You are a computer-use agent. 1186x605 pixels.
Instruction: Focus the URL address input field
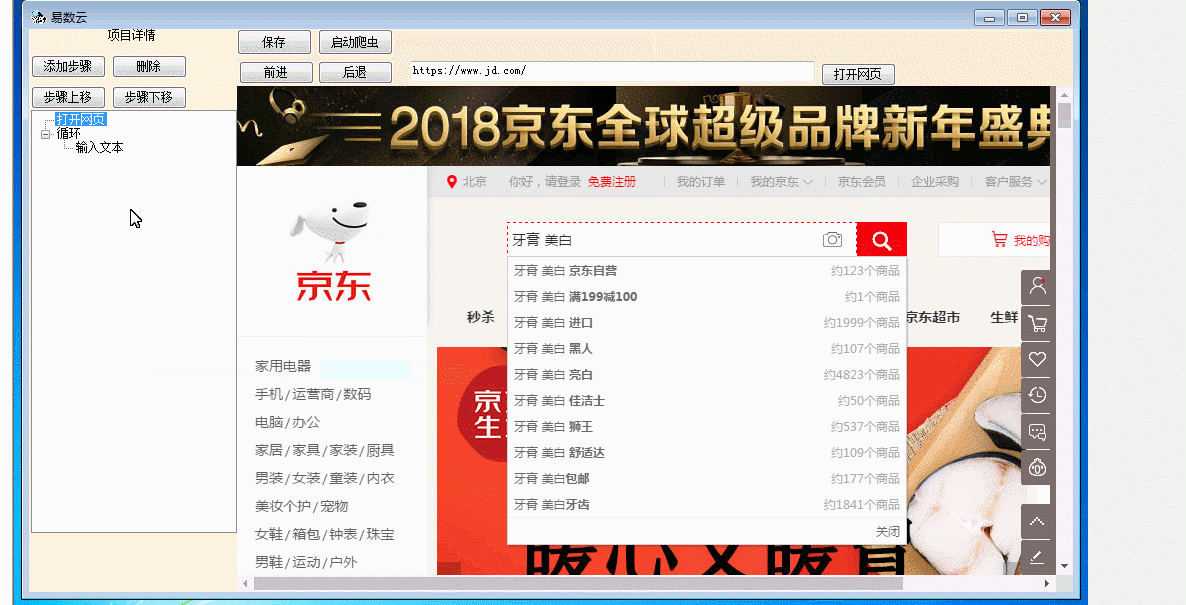click(x=612, y=72)
